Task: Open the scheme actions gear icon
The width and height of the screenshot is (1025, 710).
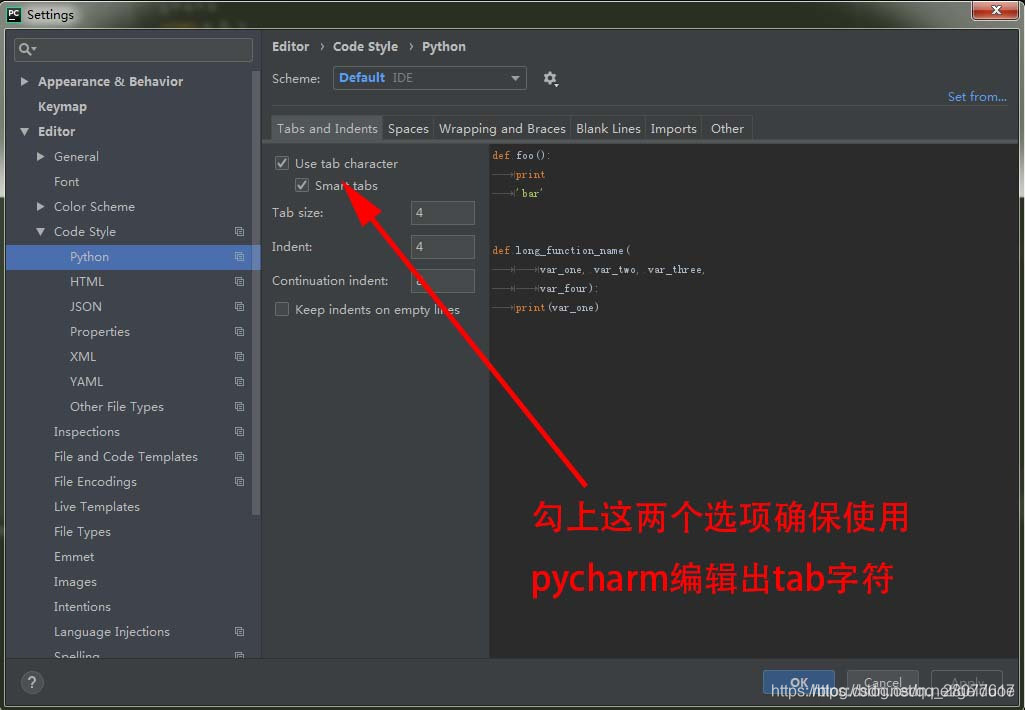Action: 550,79
